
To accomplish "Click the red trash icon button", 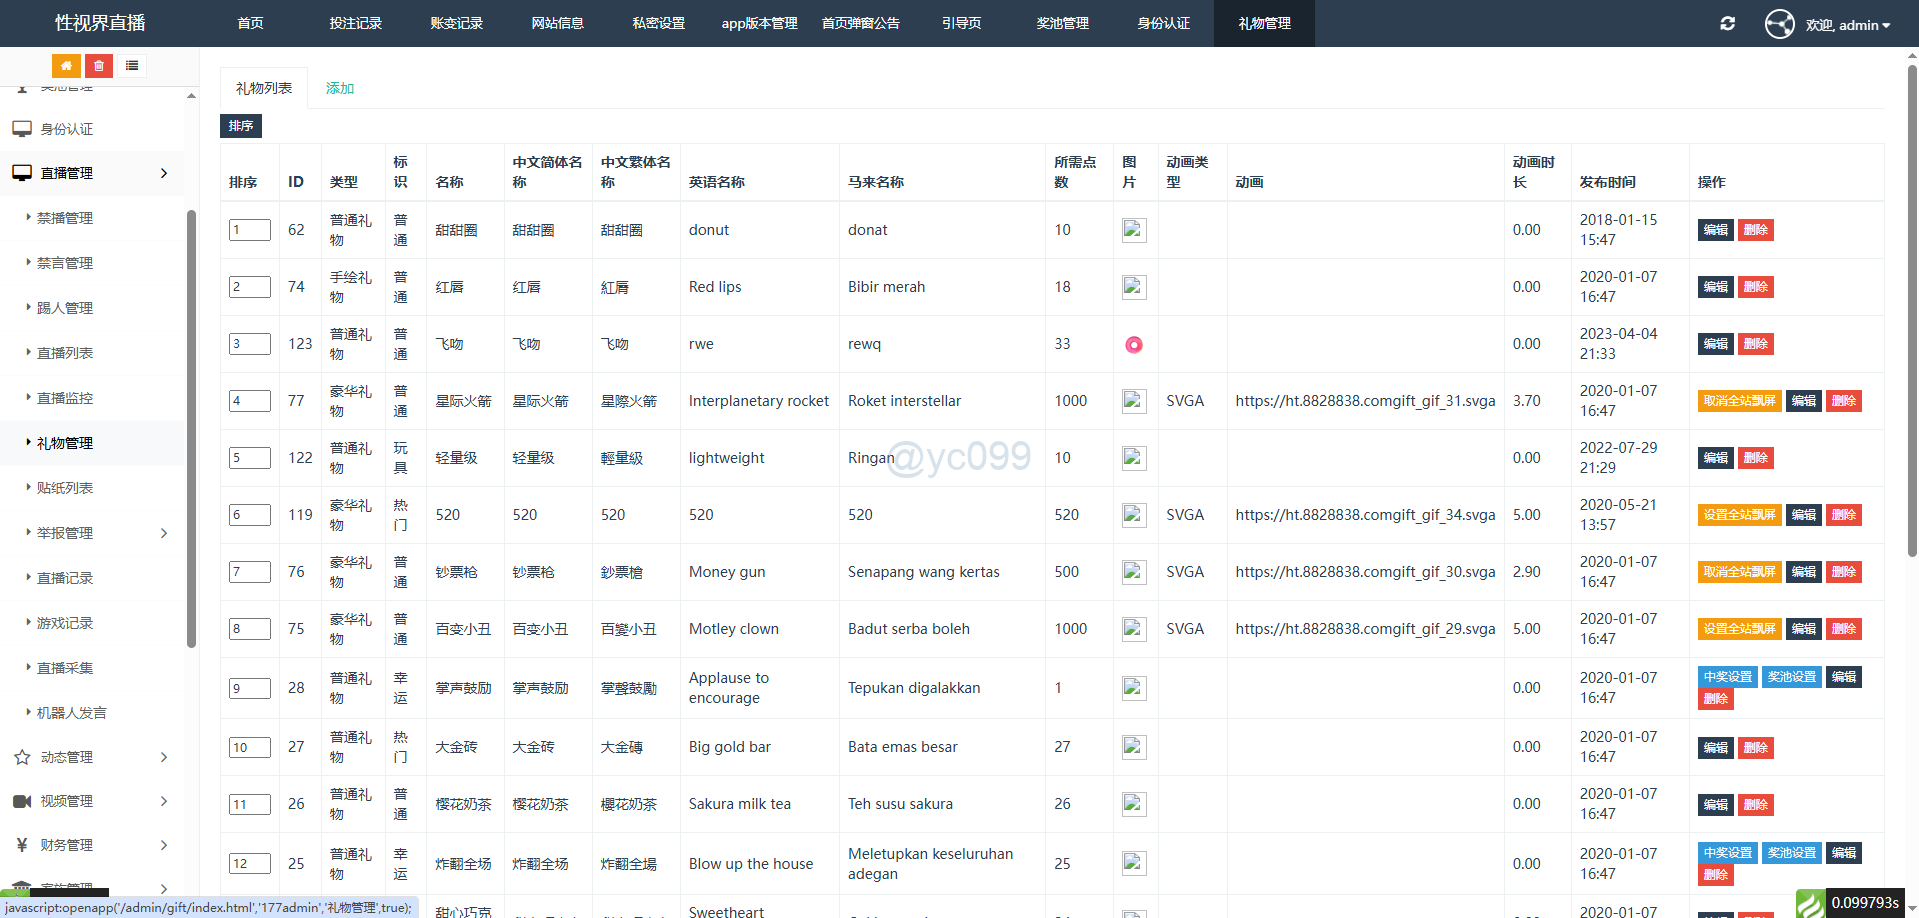I will [99, 66].
